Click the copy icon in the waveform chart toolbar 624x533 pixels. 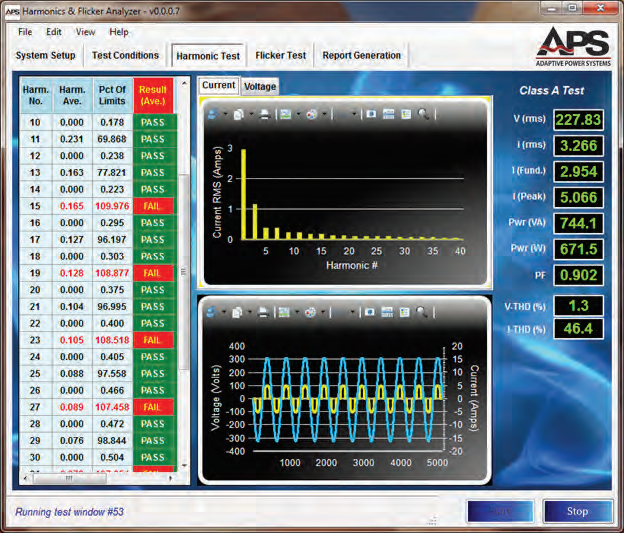(237, 312)
